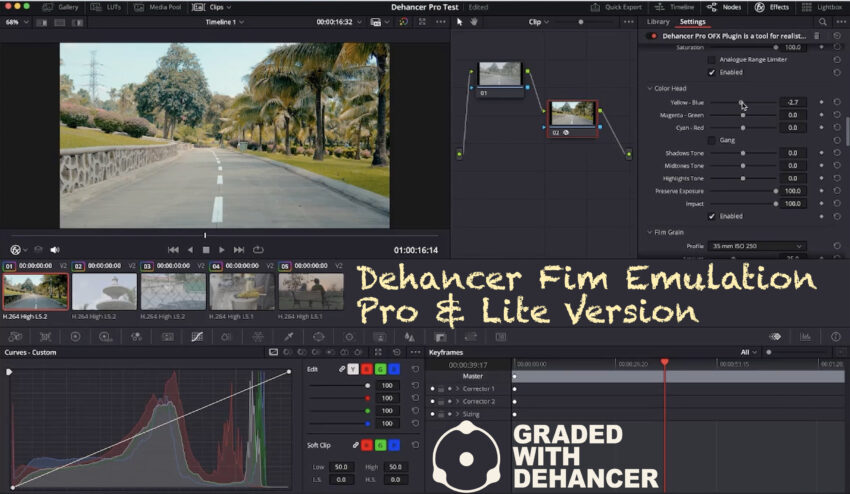This screenshot has height=494, width=850.
Task: Search the effects settings panel
Action: (x=822, y=22)
